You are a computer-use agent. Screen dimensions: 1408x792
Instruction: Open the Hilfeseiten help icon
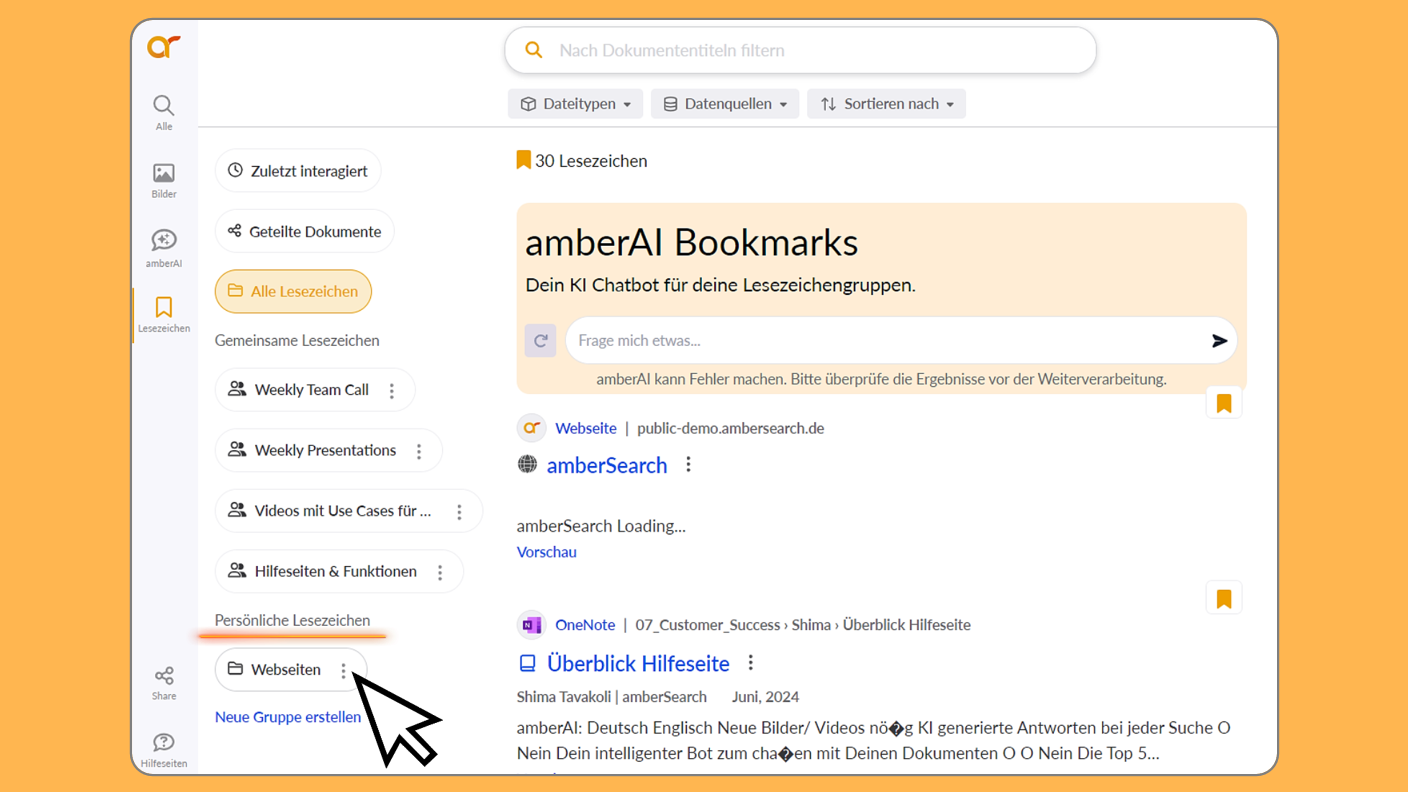coord(164,750)
